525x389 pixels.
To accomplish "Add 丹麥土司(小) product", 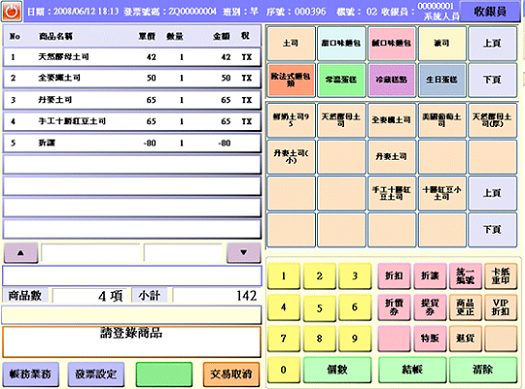I will point(291,156).
